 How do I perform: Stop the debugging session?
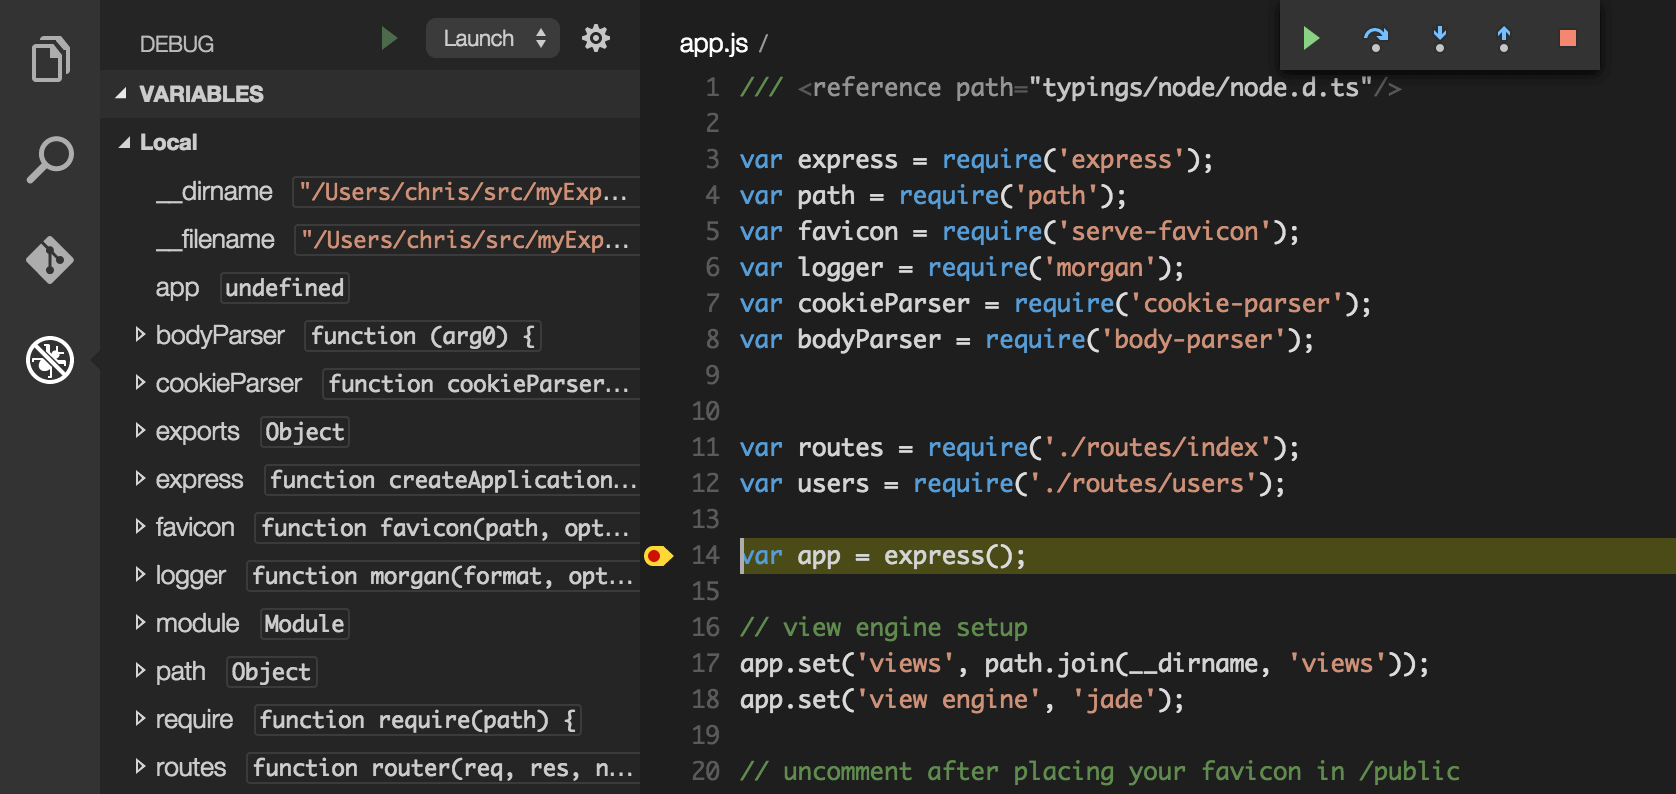click(x=1567, y=39)
